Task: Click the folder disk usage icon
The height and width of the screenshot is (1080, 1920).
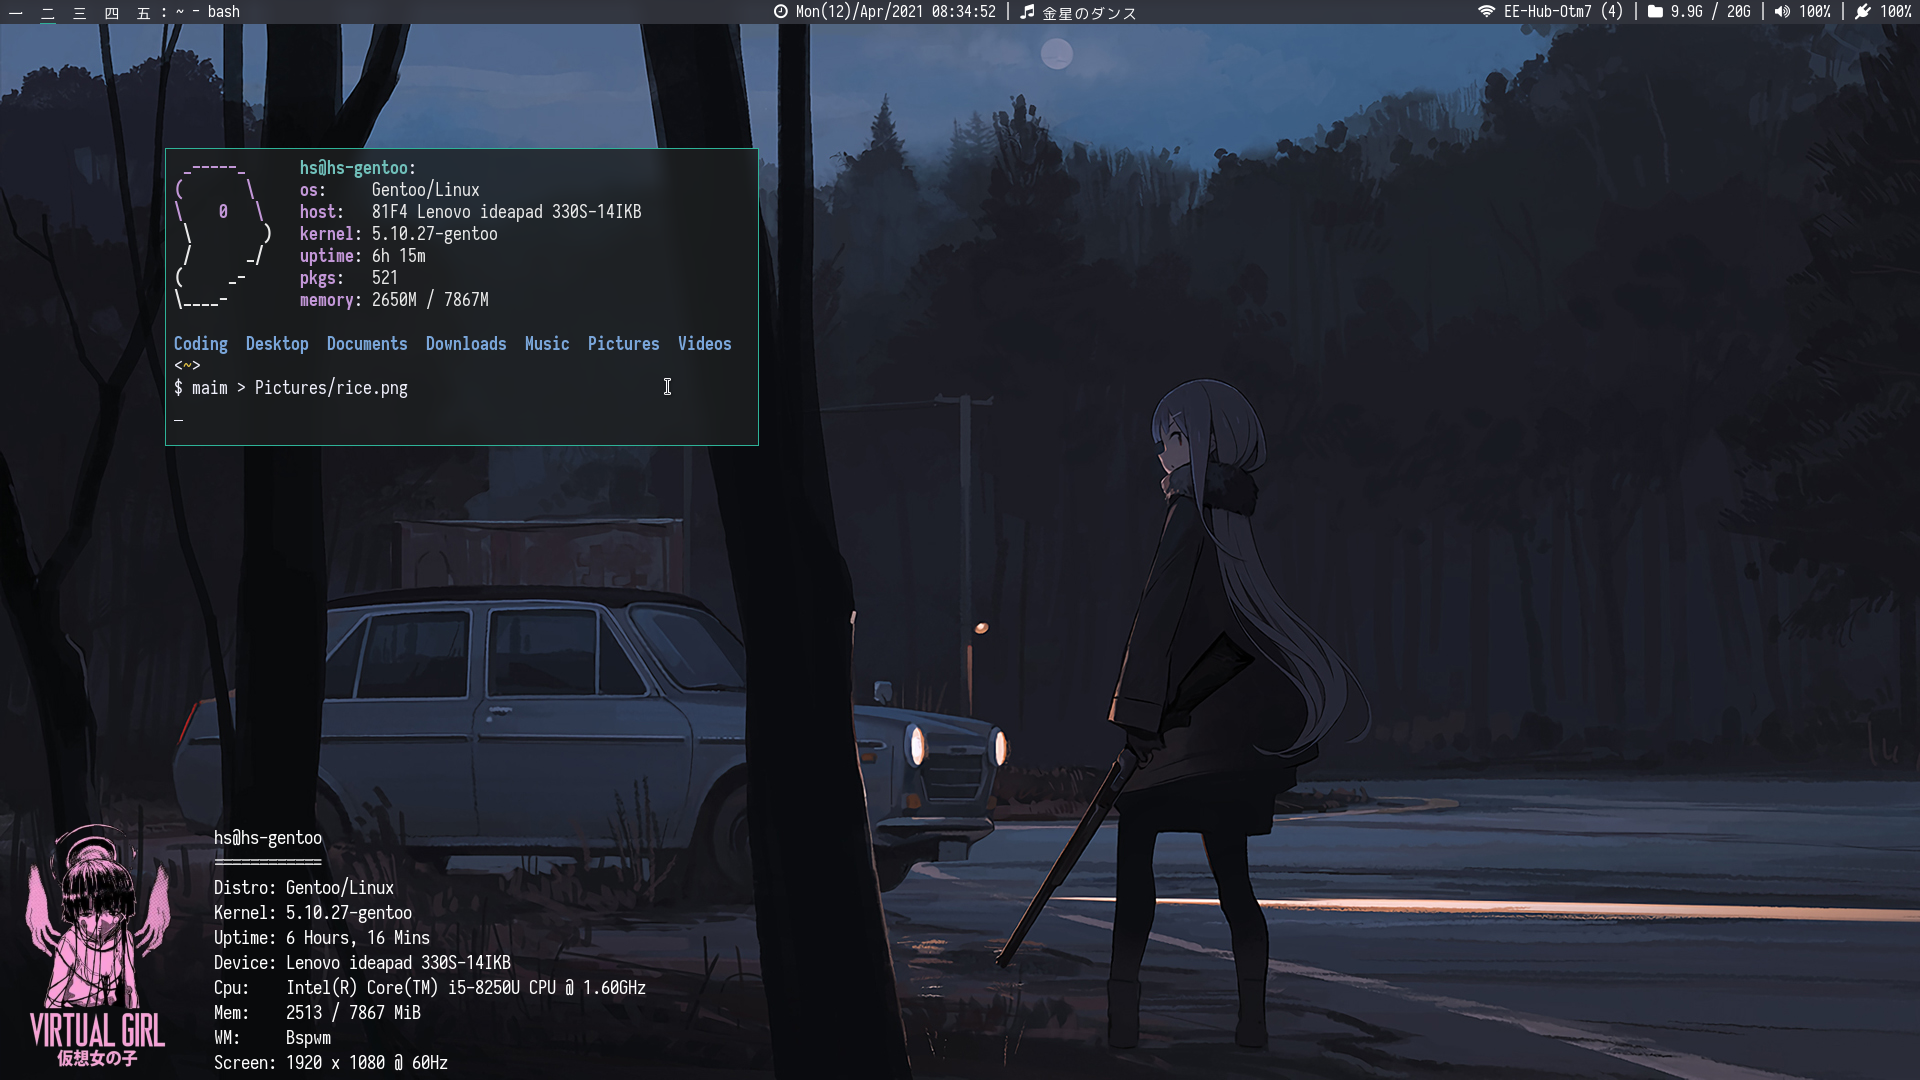Action: click(x=1655, y=12)
